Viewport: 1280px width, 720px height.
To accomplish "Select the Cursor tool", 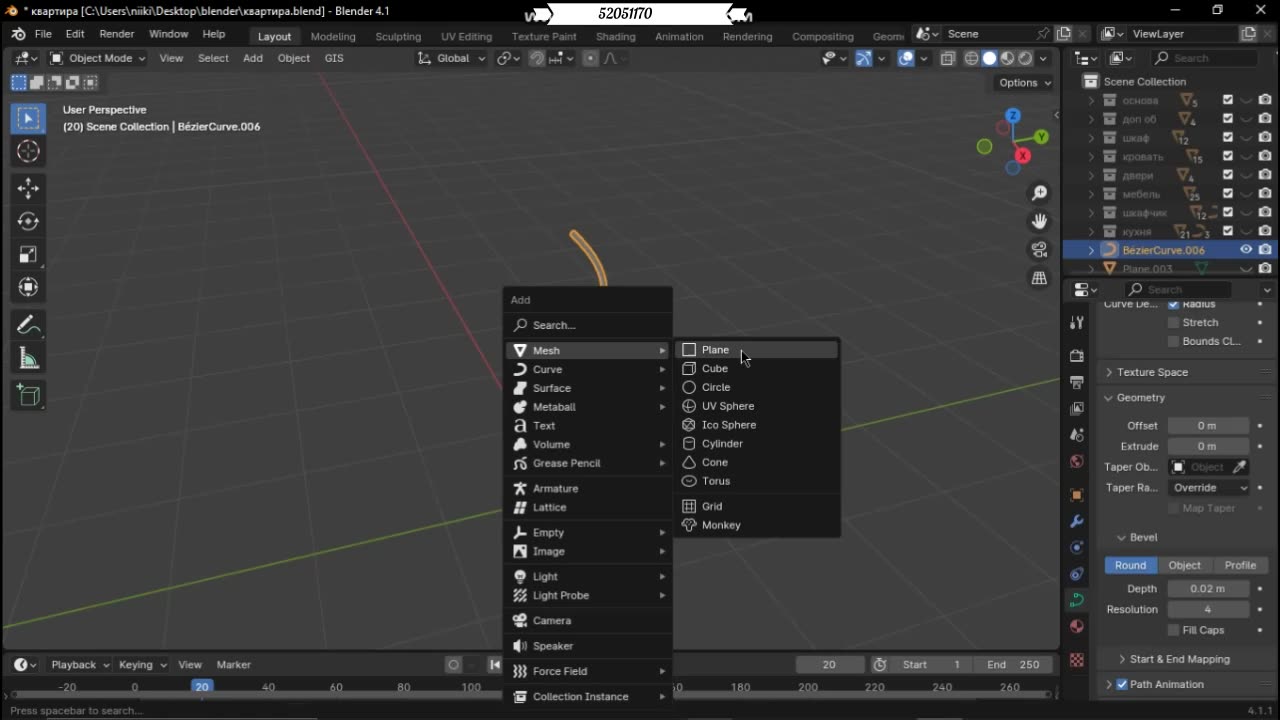I will (28, 151).
